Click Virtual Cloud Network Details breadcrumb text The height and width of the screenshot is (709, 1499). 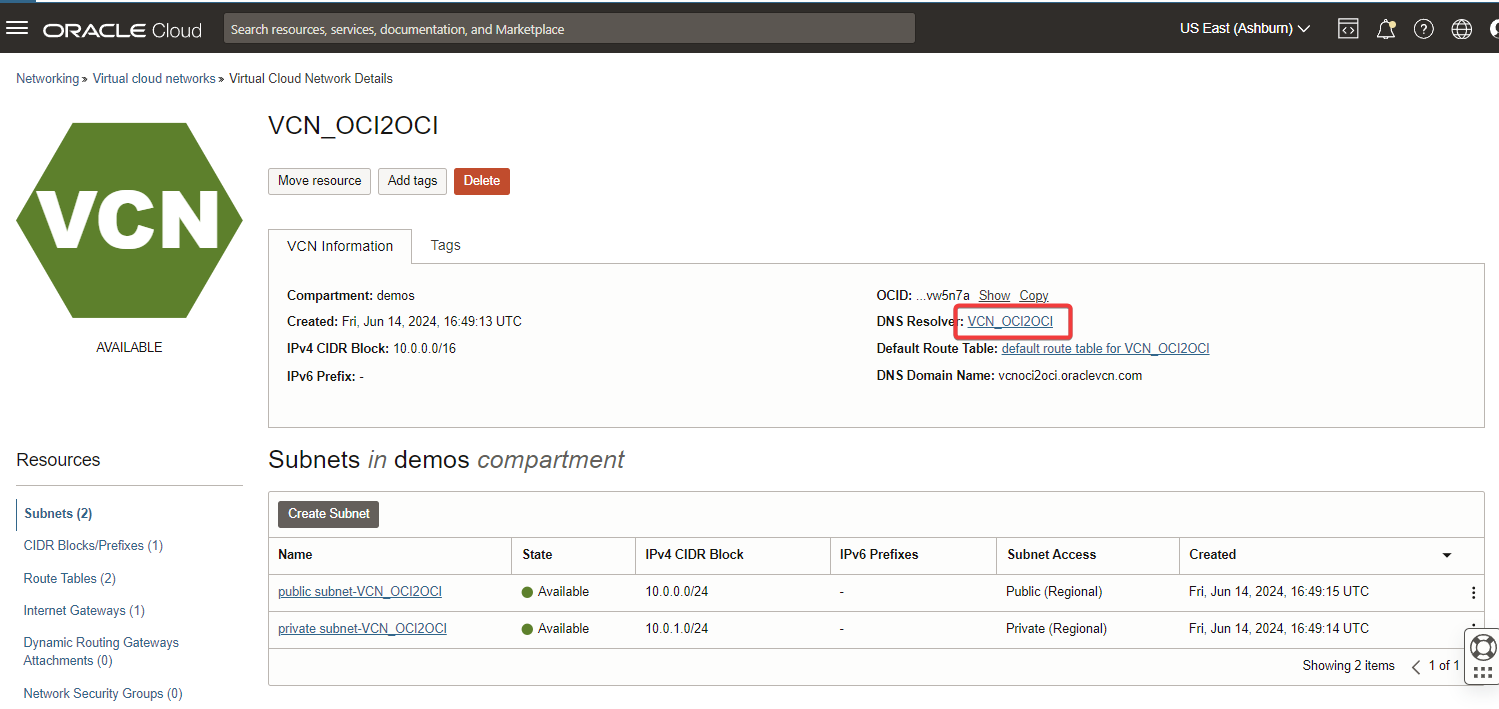click(311, 78)
